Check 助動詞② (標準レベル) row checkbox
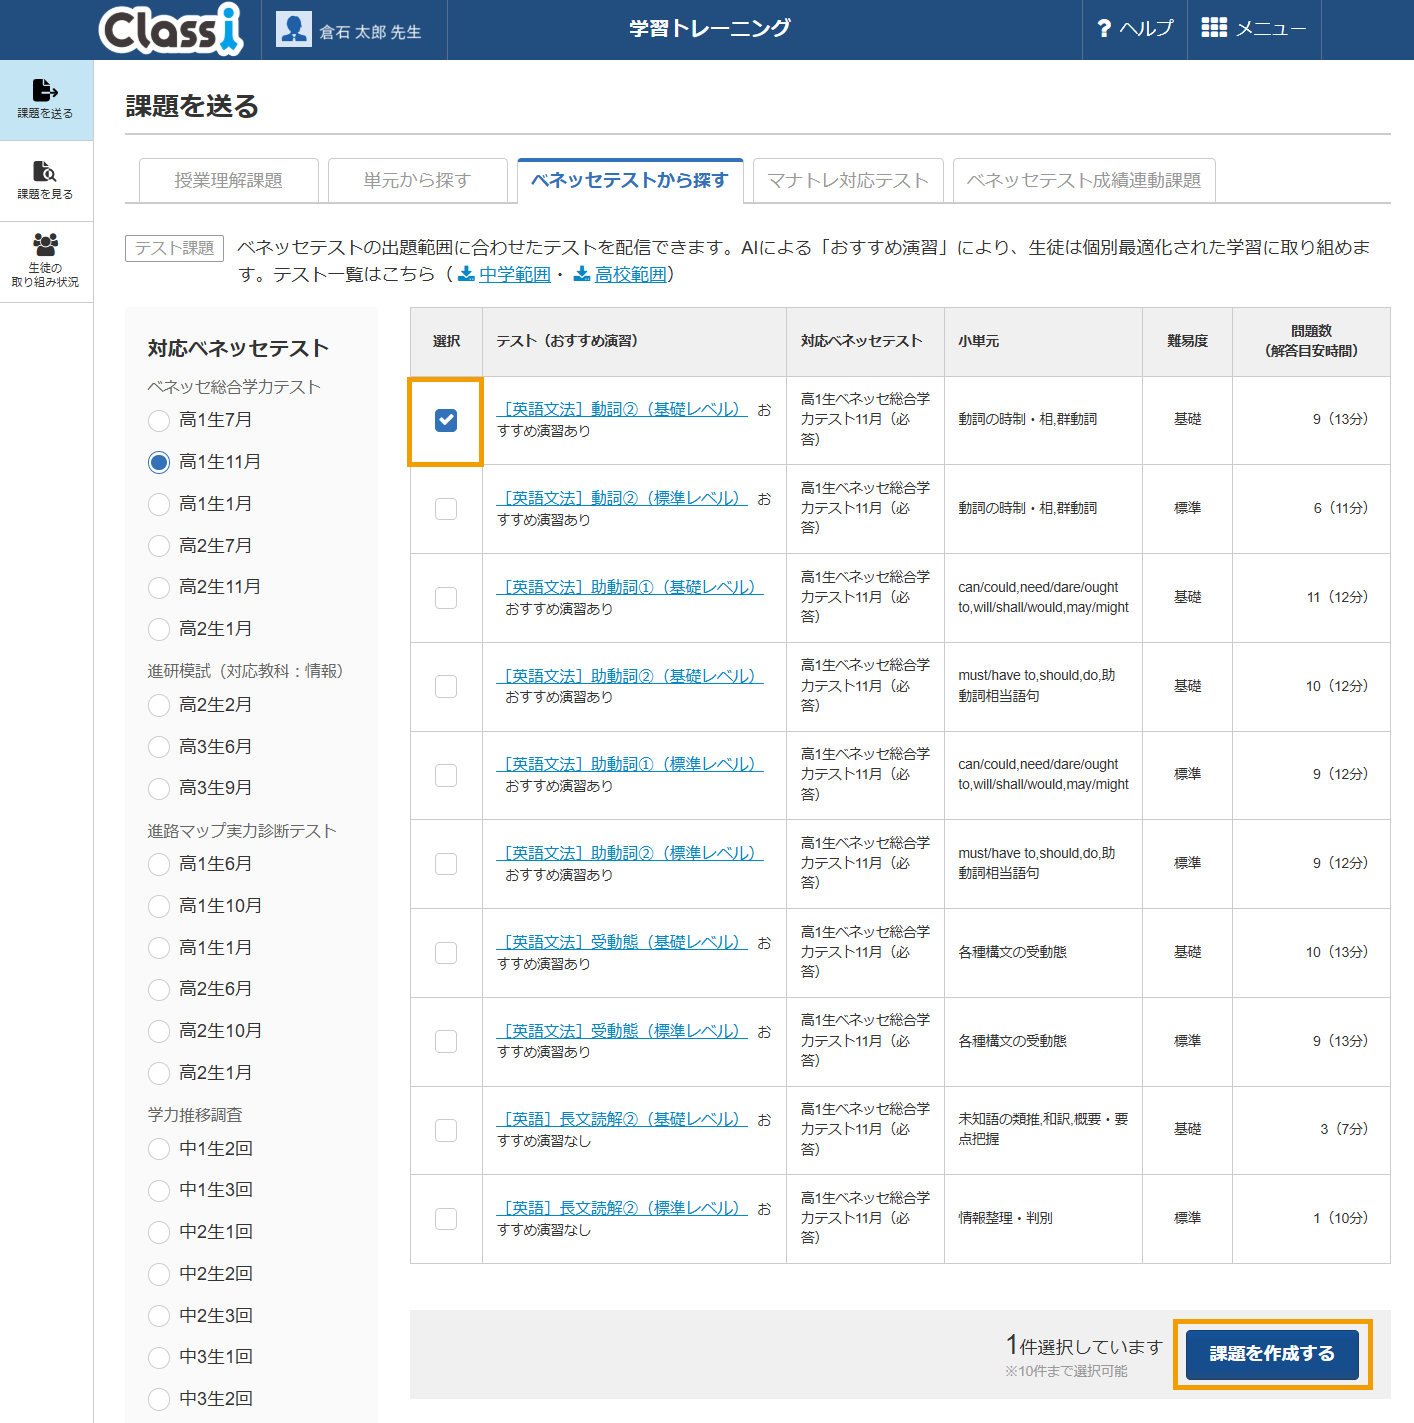The image size is (1414, 1423). 446,864
